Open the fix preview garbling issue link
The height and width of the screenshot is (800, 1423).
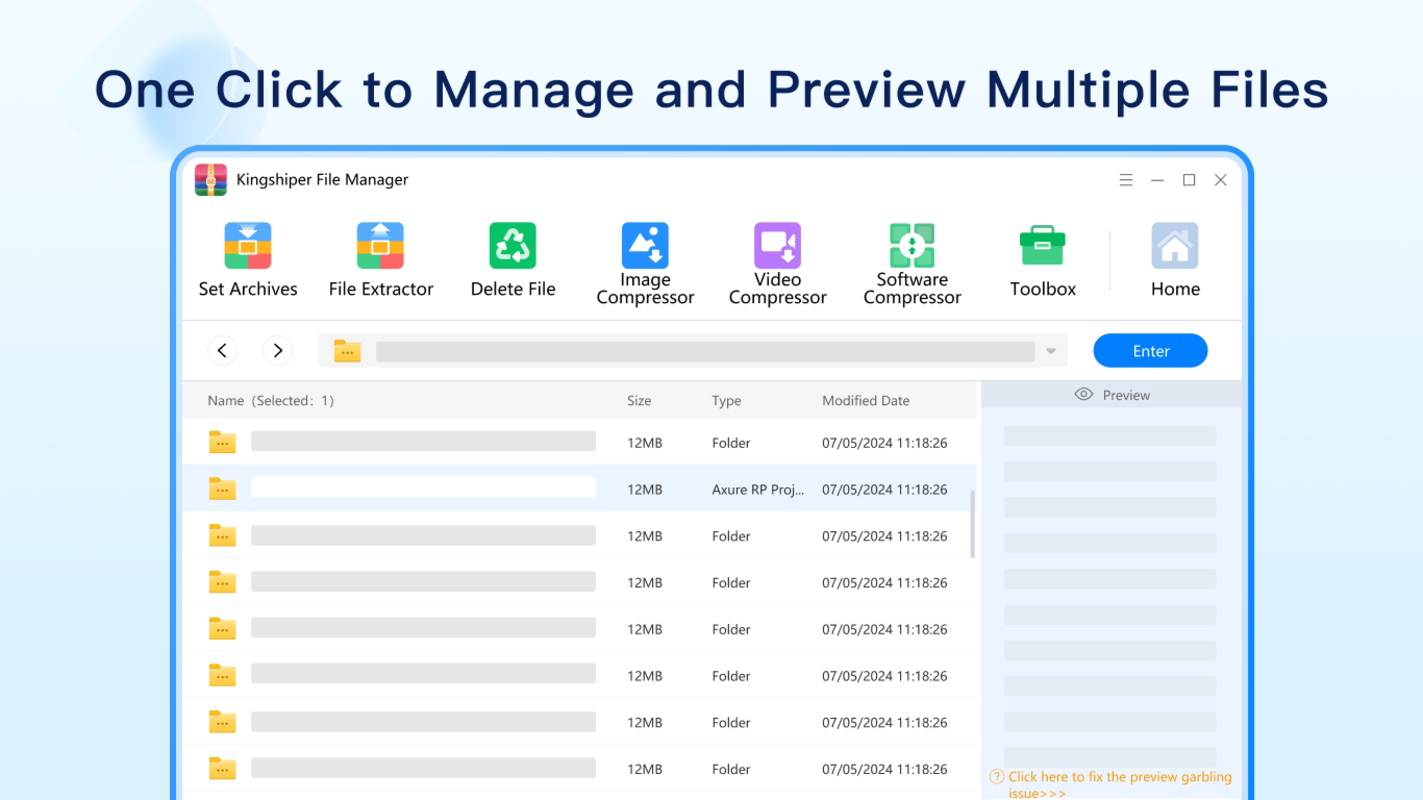[1120, 785]
